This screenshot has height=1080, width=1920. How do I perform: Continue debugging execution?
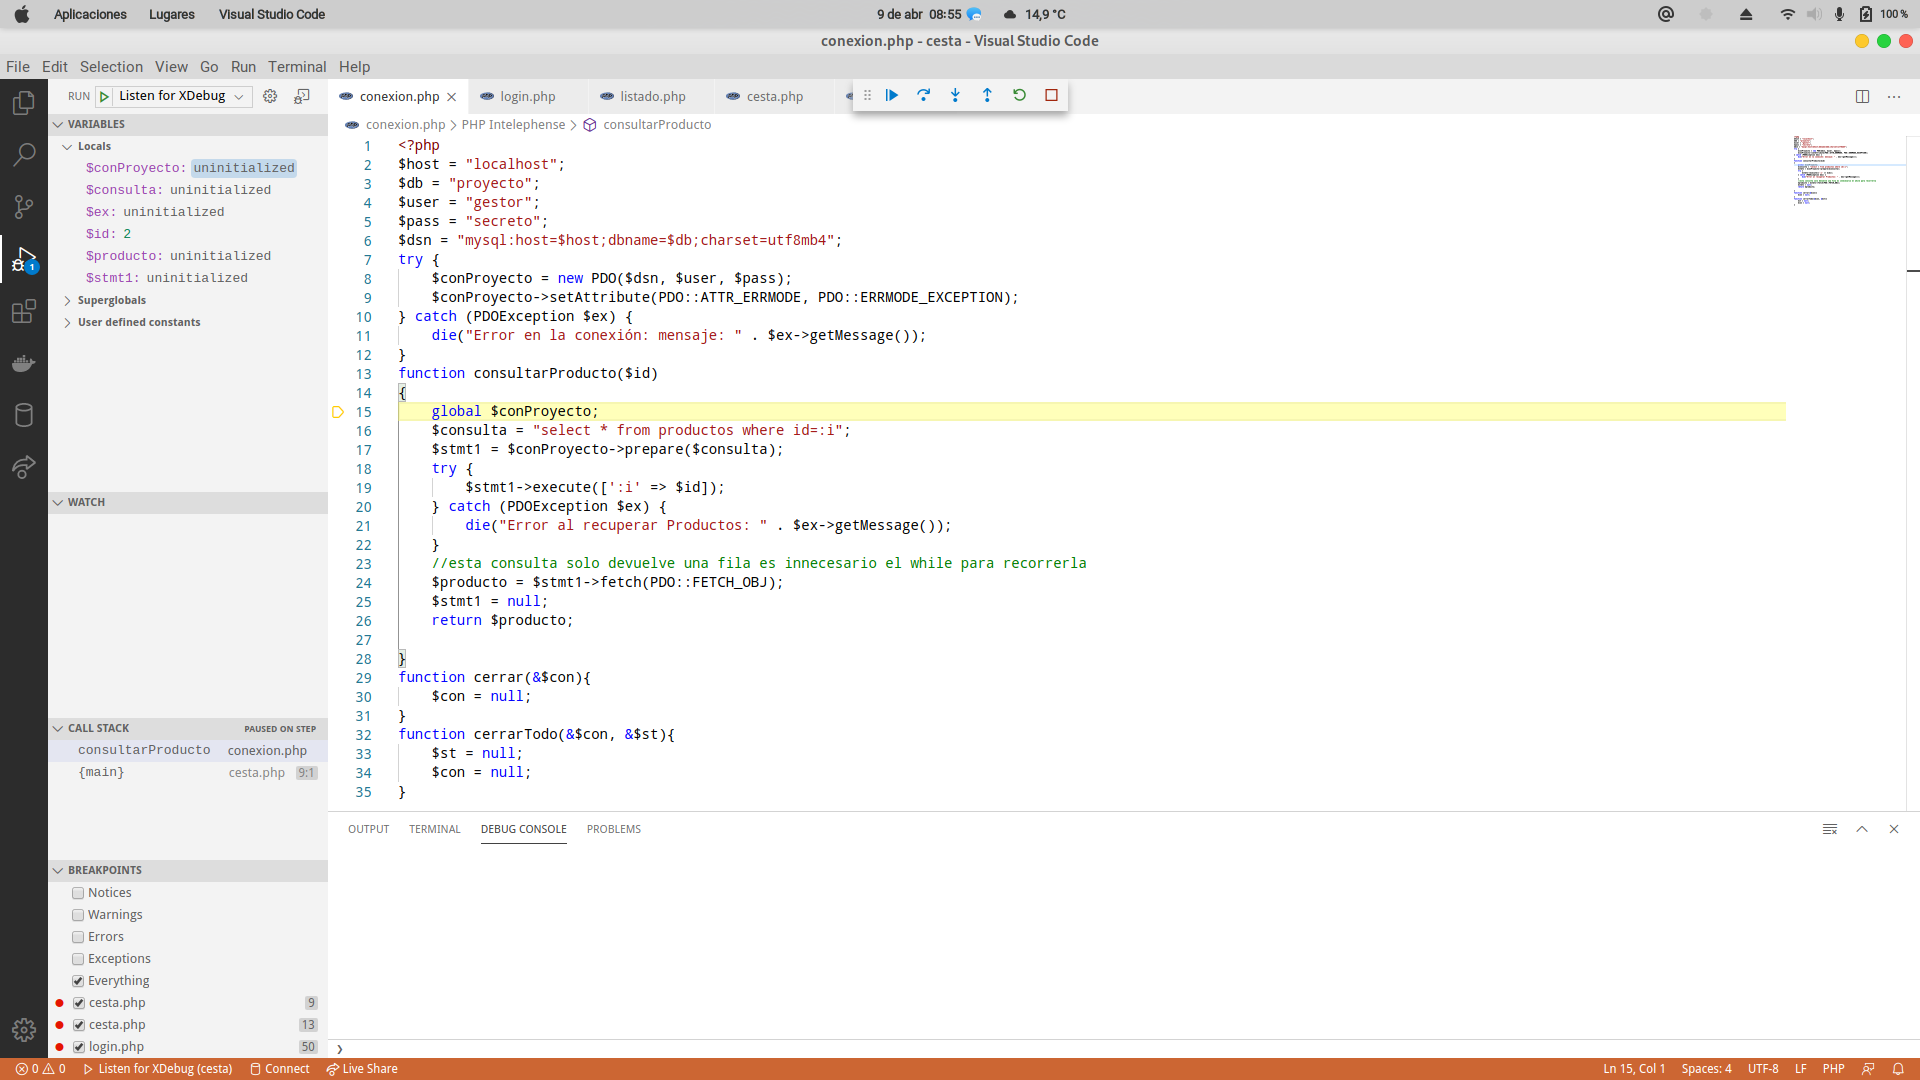point(892,95)
